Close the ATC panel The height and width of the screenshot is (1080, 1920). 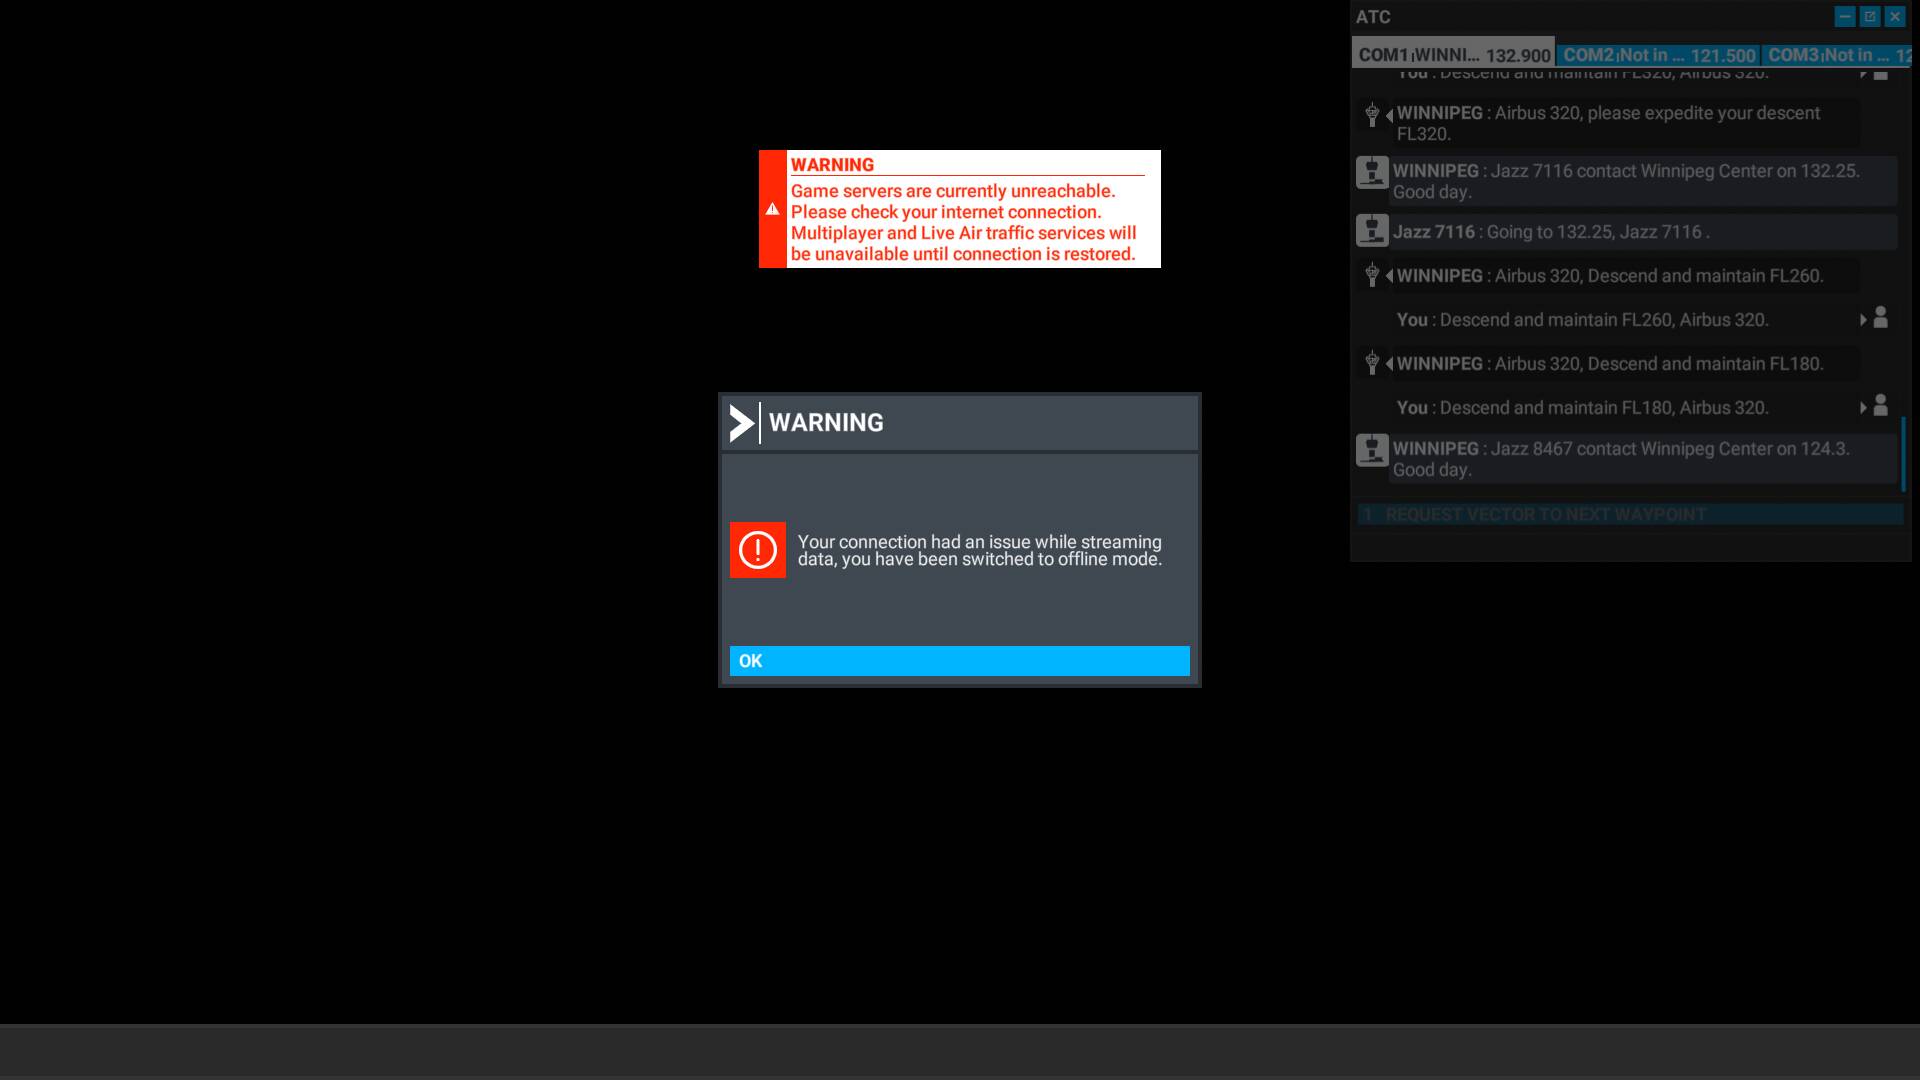coord(1895,17)
